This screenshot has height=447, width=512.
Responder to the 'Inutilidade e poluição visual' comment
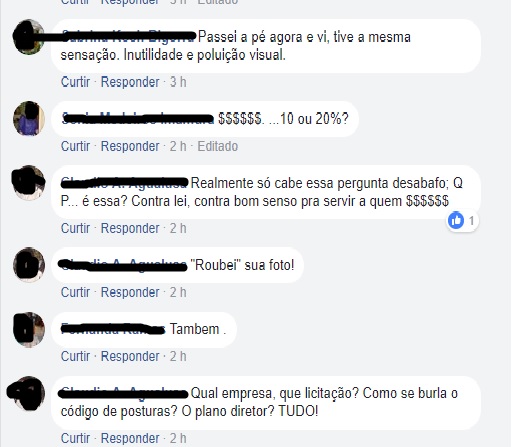(130, 82)
